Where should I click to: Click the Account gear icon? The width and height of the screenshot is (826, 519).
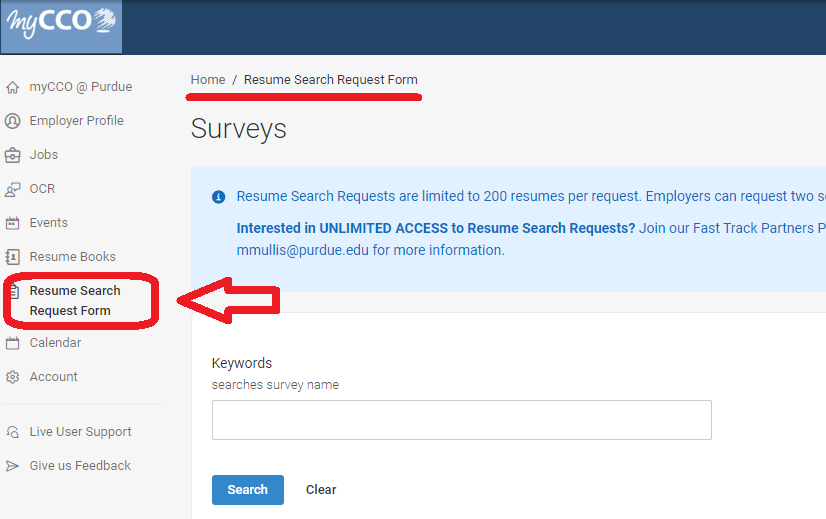[x=13, y=377]
